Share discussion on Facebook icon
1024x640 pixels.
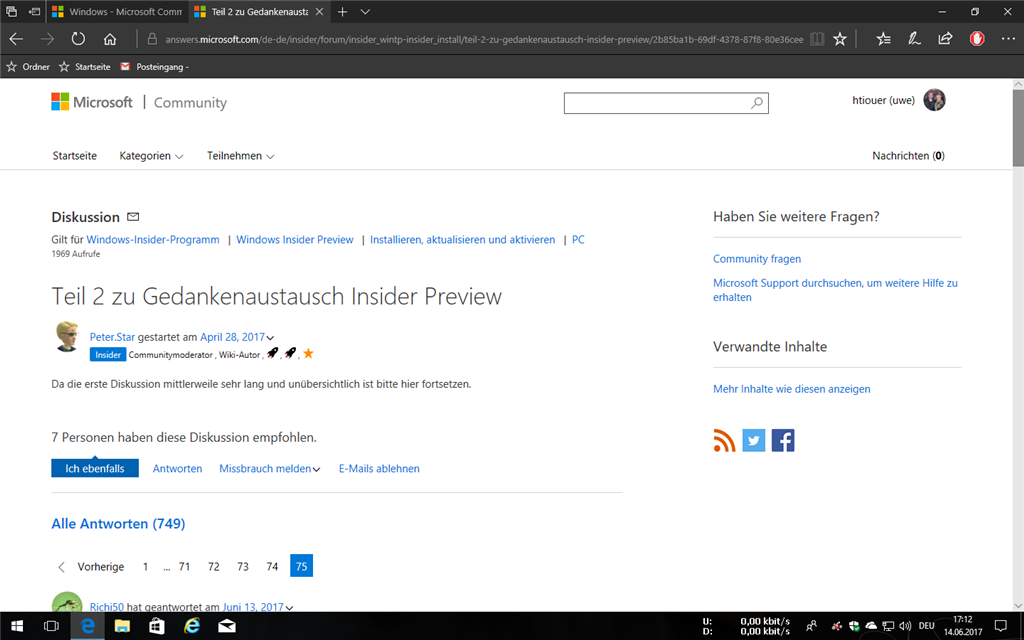783,441
